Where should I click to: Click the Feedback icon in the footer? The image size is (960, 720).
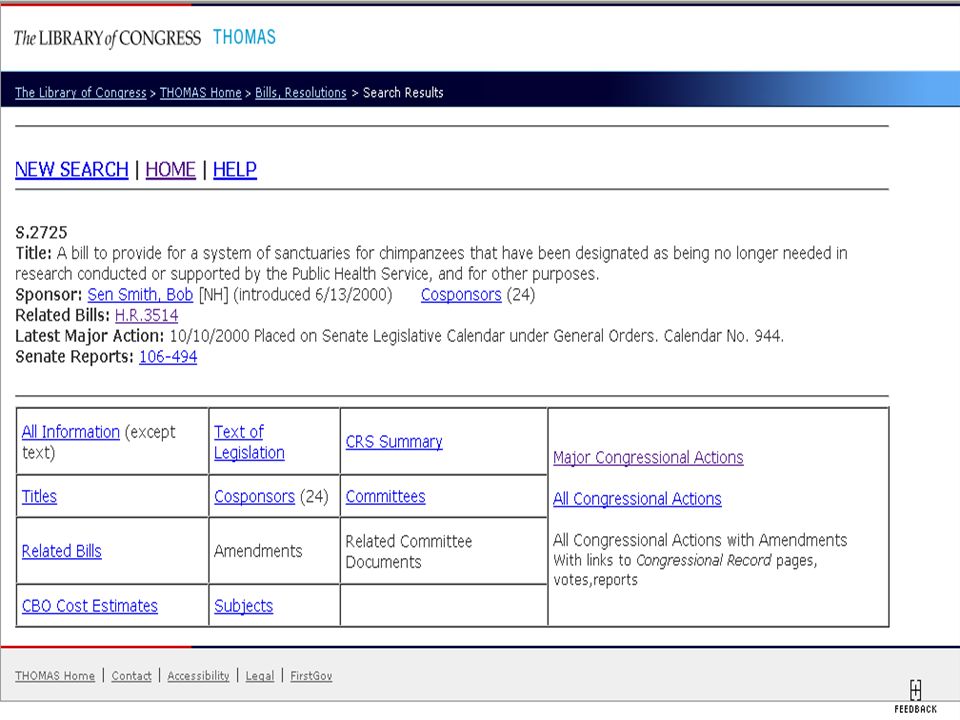coord(915,696)
